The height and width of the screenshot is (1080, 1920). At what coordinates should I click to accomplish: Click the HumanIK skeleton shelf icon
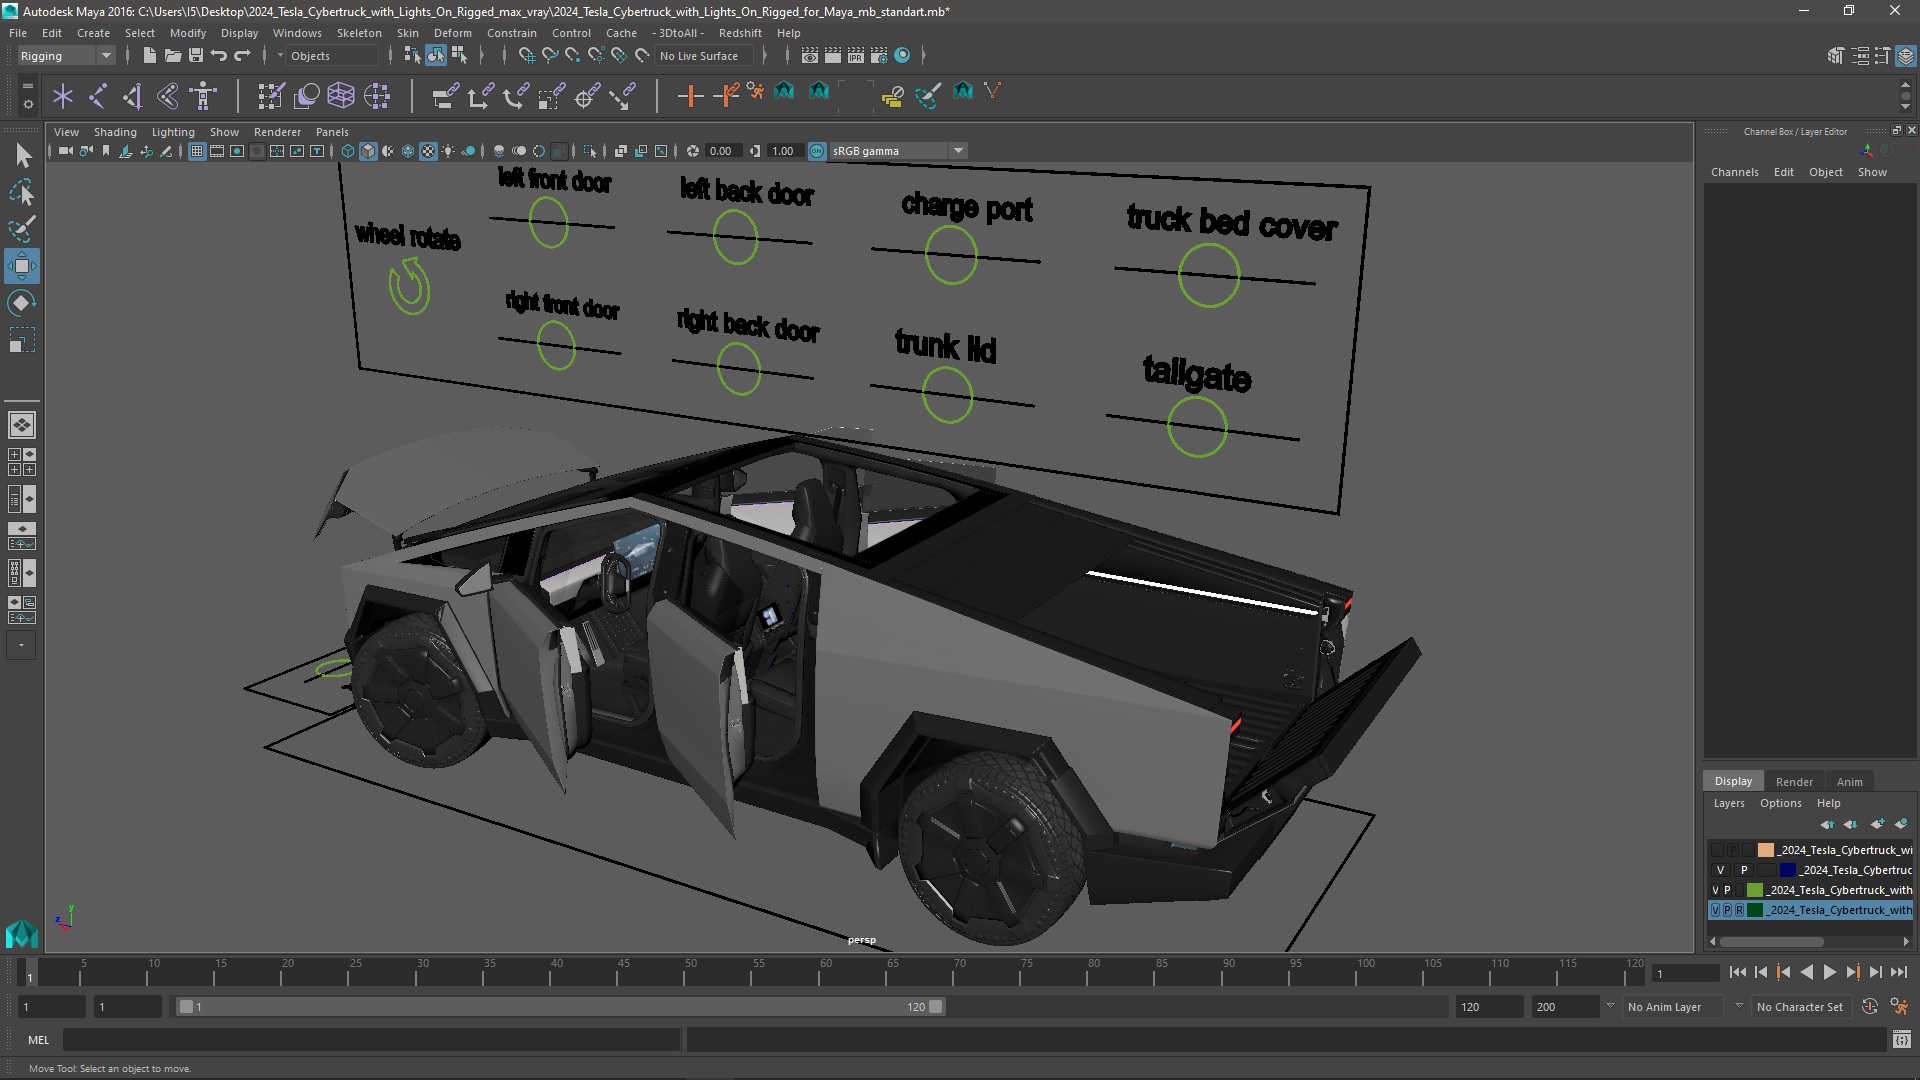click(x=203, y=96)
